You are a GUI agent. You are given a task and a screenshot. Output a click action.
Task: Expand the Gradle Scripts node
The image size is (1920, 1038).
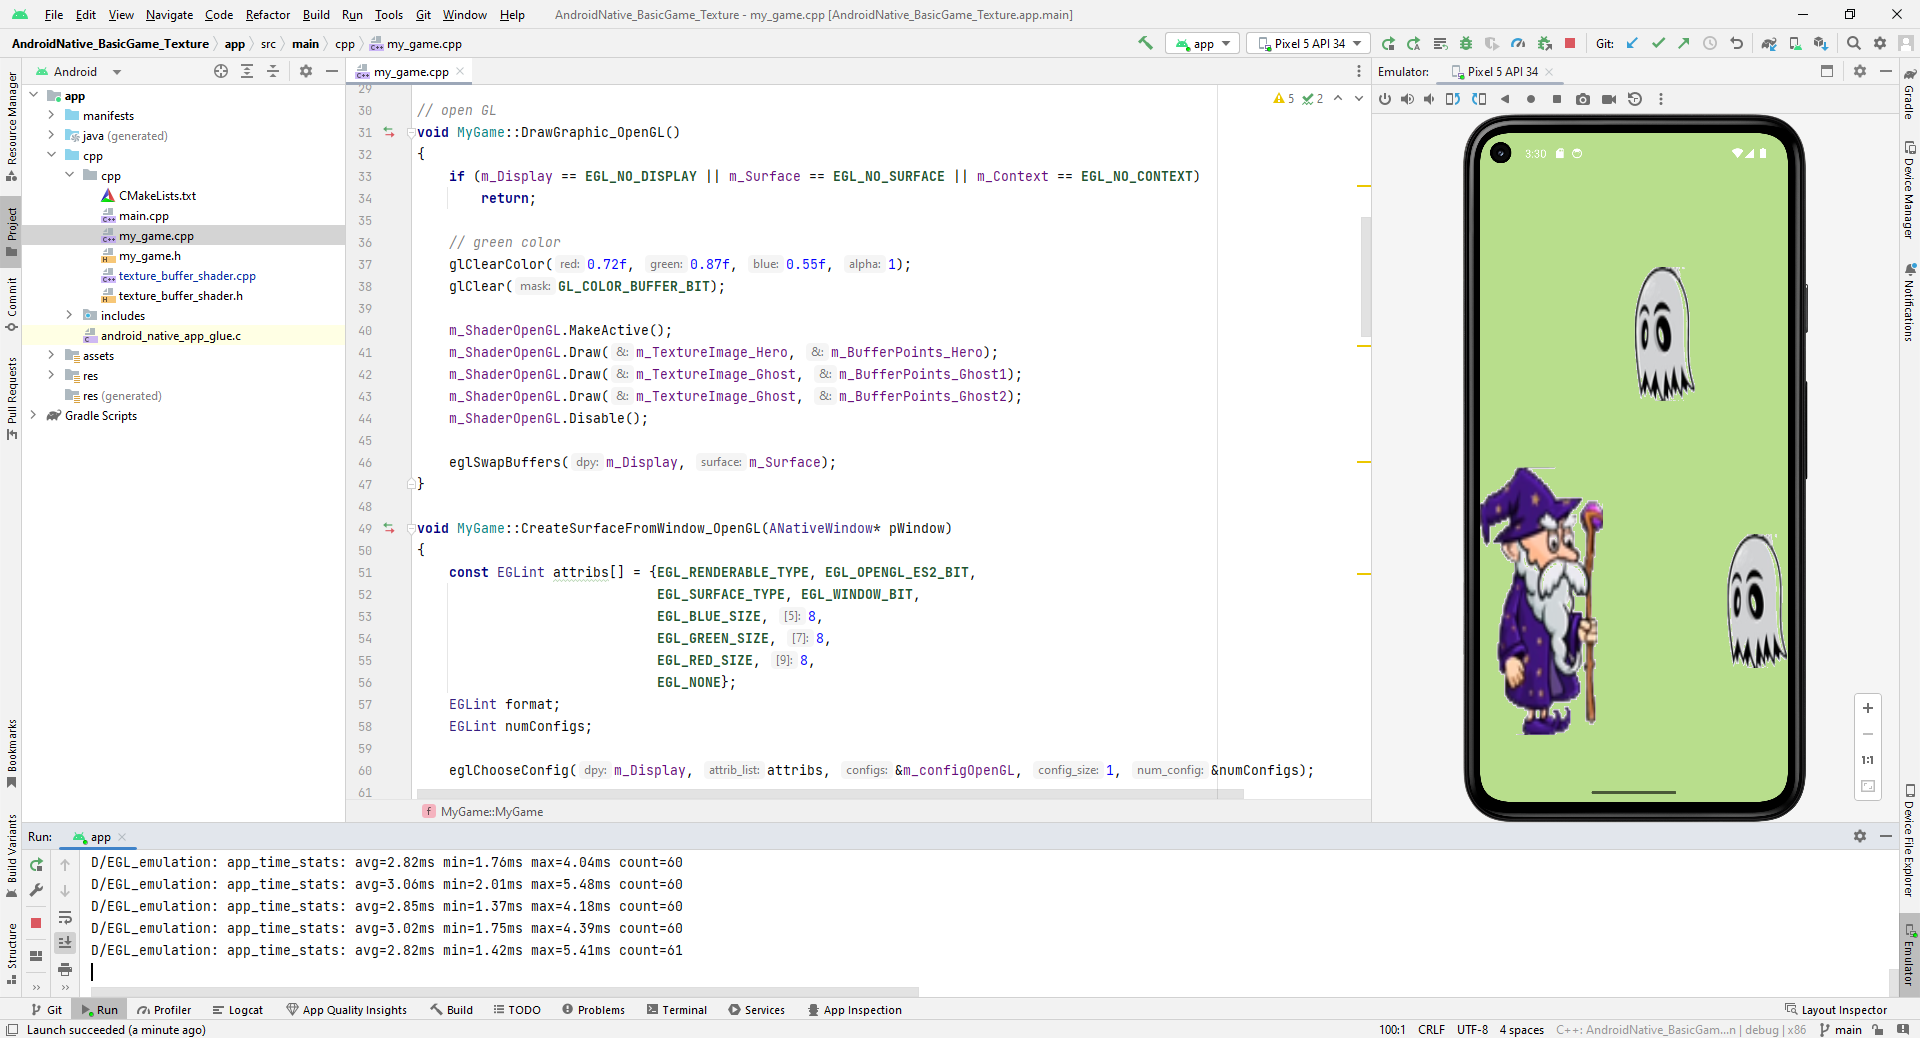click(x=33, y=415)
